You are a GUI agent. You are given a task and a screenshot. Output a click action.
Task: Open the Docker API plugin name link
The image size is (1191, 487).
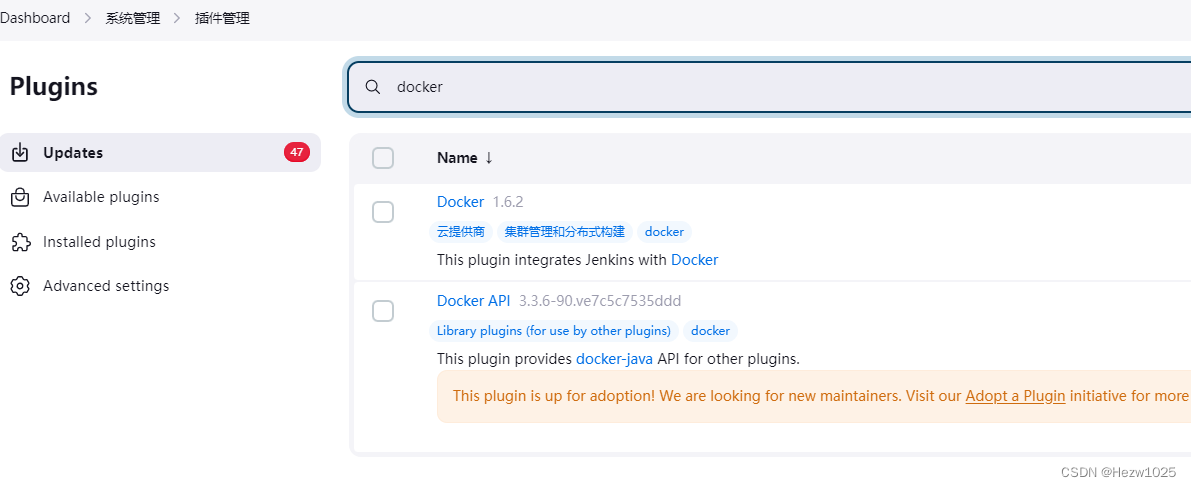coord(473,301)
